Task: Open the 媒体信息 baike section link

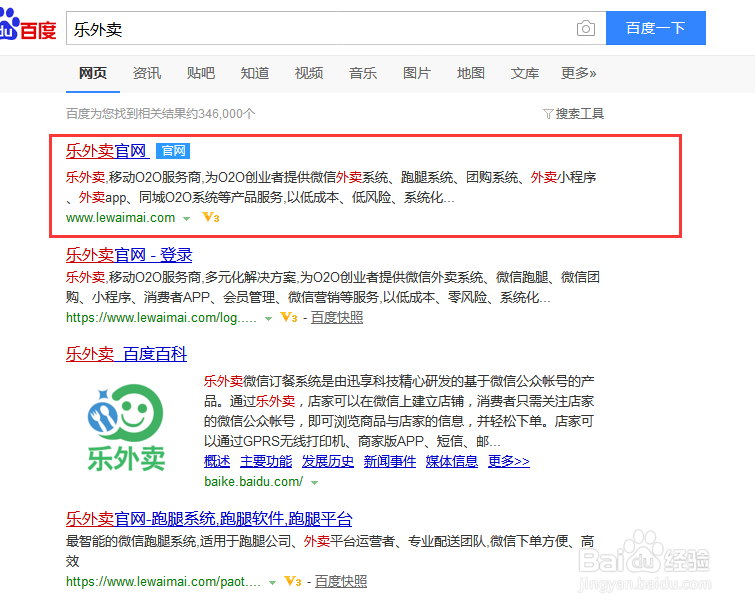Action: 452,461
